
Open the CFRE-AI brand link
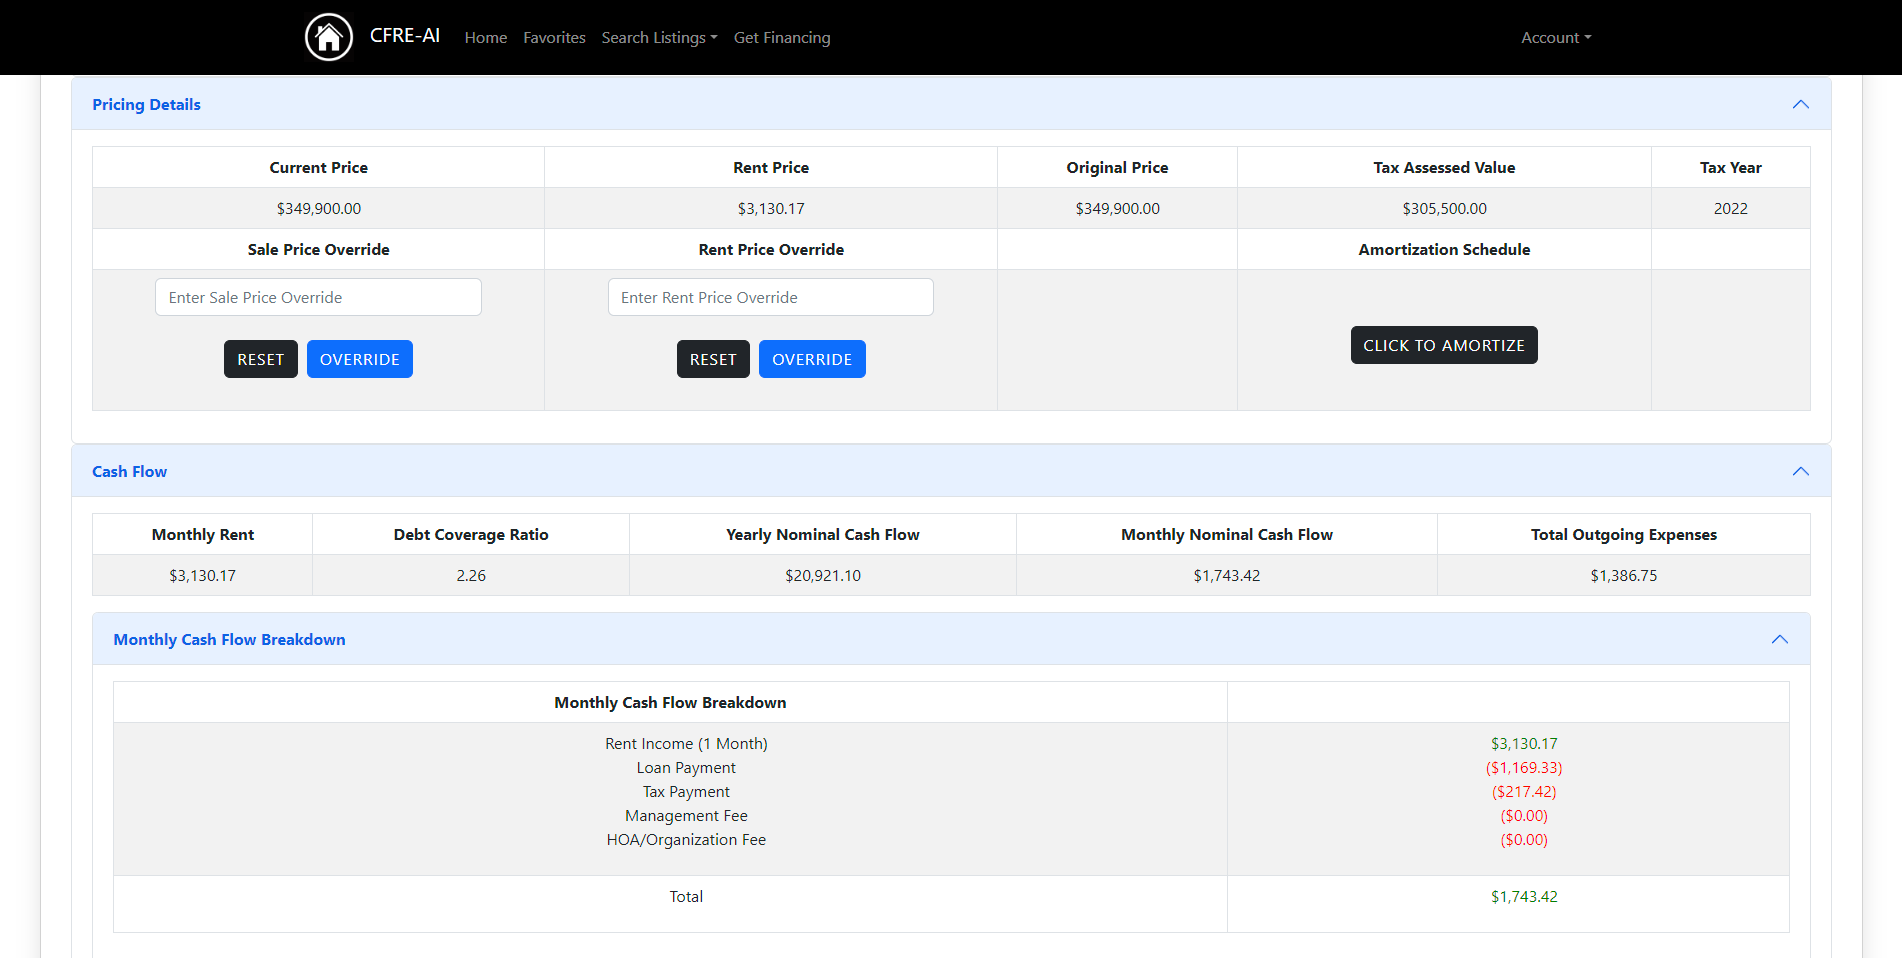coord(404,36)
